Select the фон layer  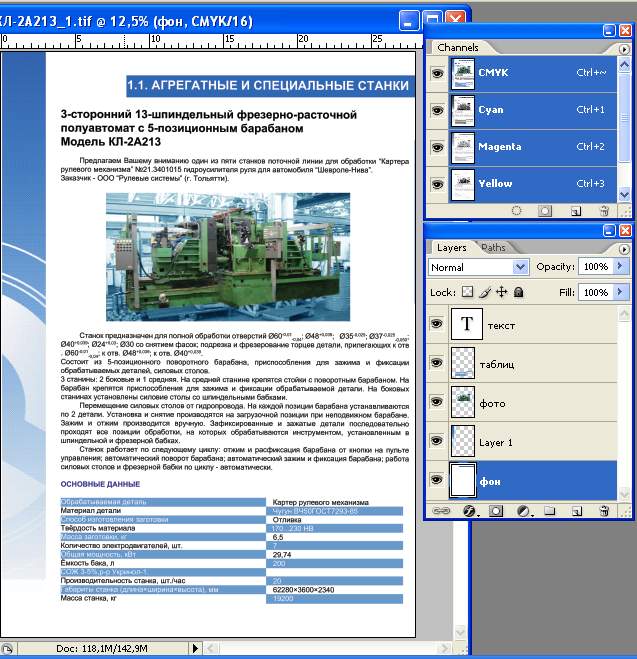coord(533,480)
